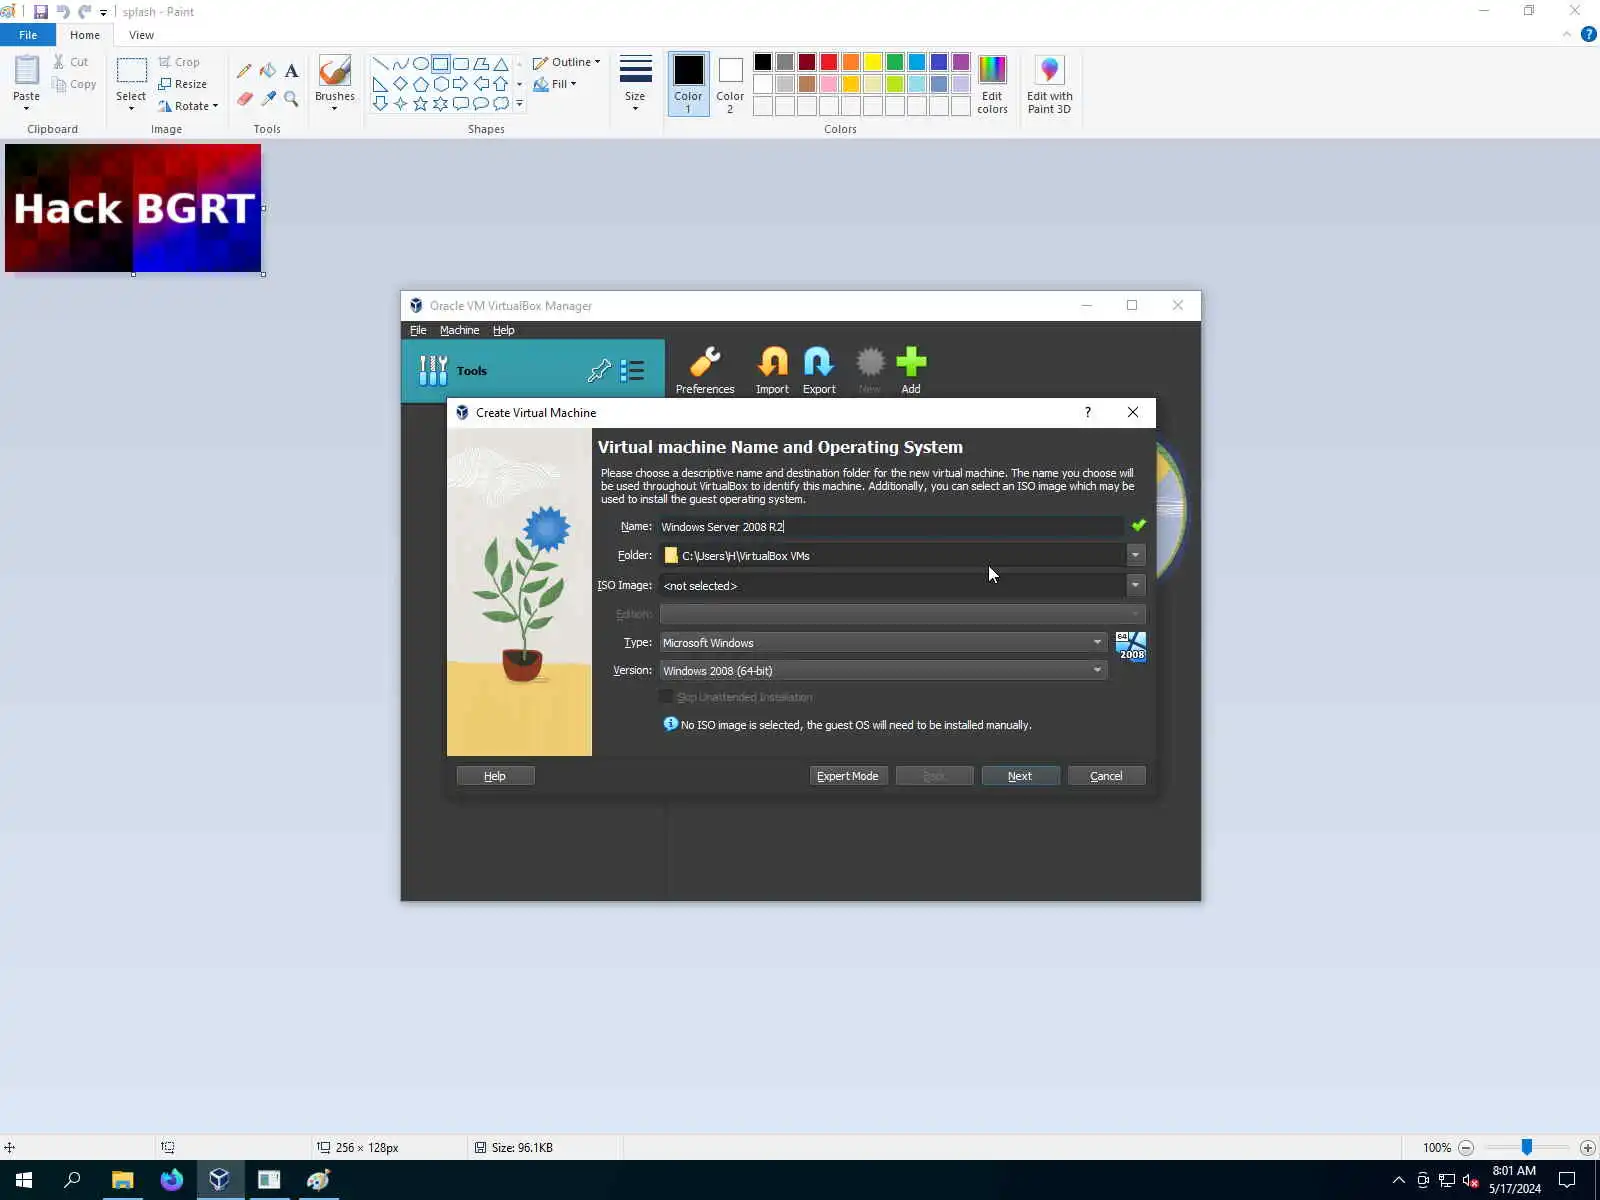Click the Save icon in Paint title bar
1600x1200 pixels.
41,12
